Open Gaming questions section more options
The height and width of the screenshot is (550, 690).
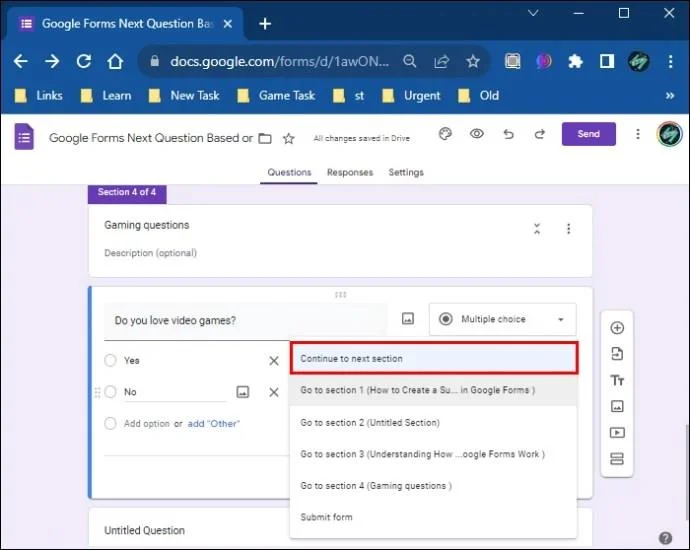(569, 229)
